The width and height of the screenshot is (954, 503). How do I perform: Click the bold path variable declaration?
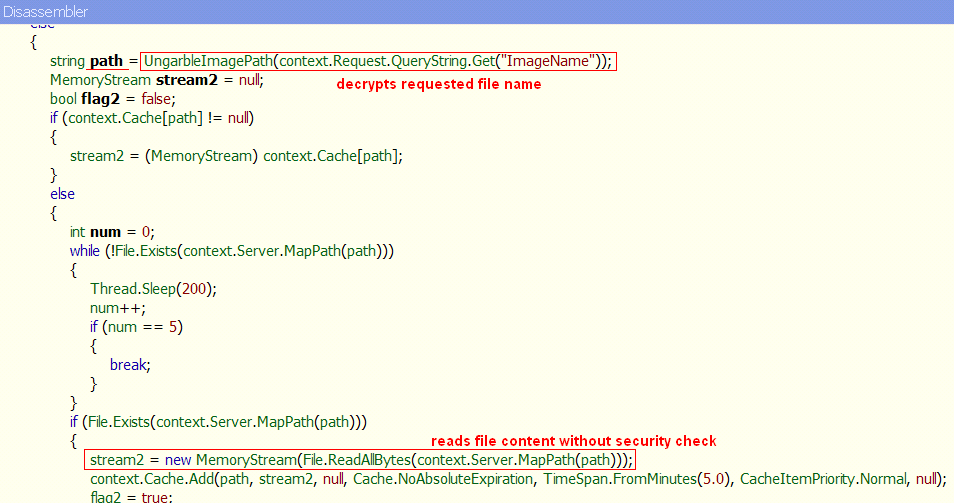click(106, 62)
